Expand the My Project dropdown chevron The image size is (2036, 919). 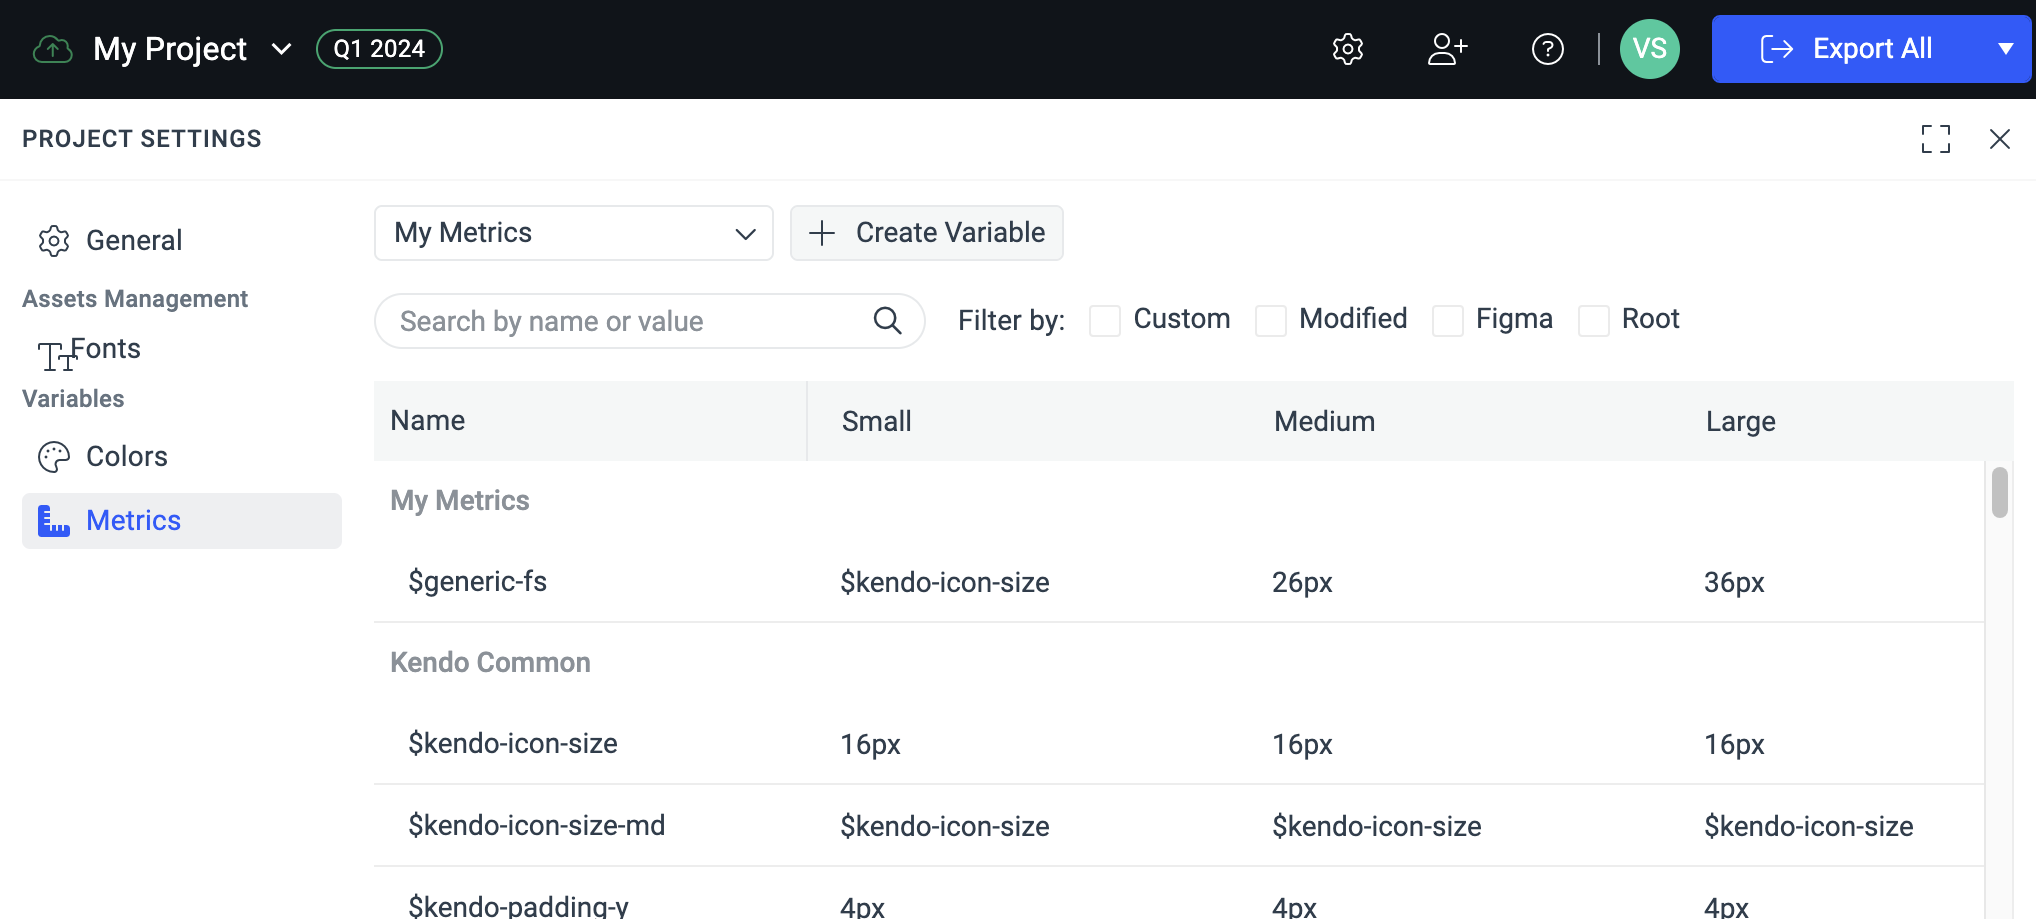coord(282,49)
